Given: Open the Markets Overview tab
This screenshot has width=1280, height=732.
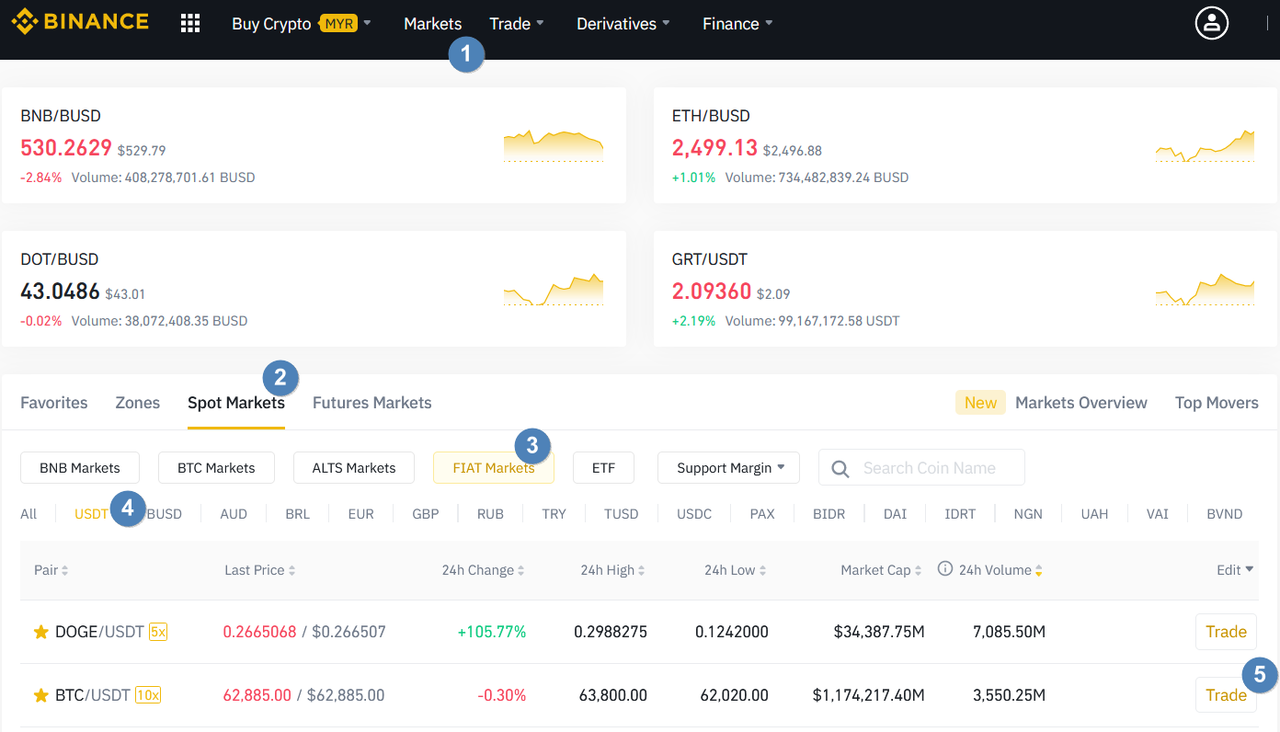Looking at the screenshot, I should (x=1081, y=402).
